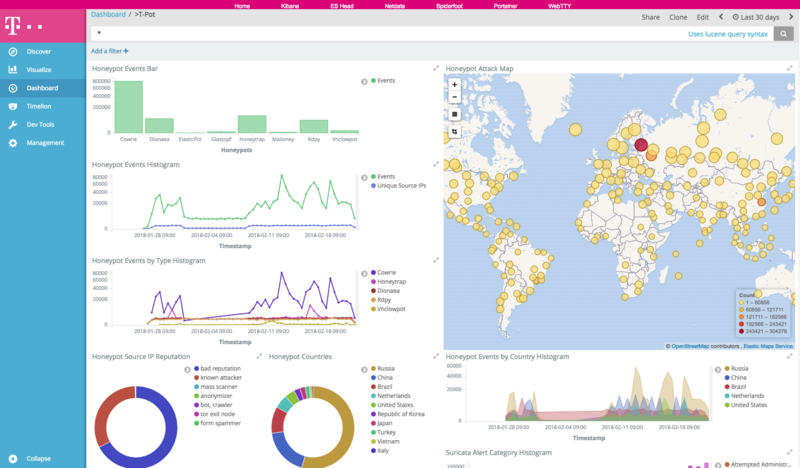Run the search magnifier button
Viewport: 800px width, 468px height.
(783, 34)
